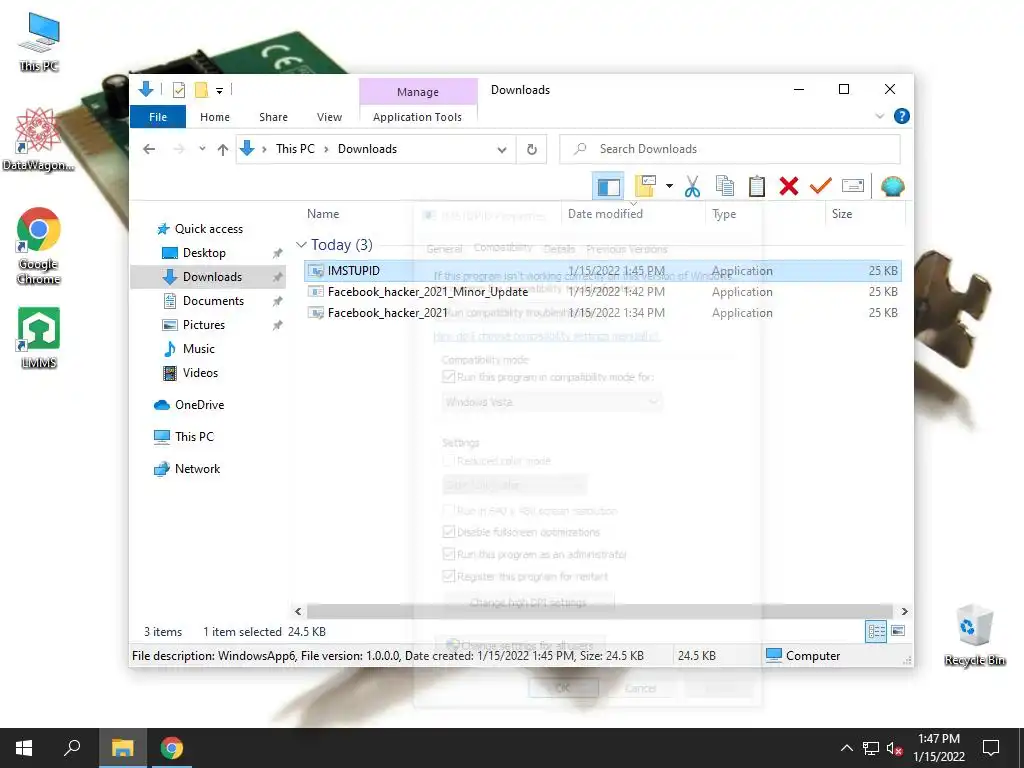The height and width of the screenshot is (768, 1024).
Task: Select Quick access in navigation pane
Action: 200,229
